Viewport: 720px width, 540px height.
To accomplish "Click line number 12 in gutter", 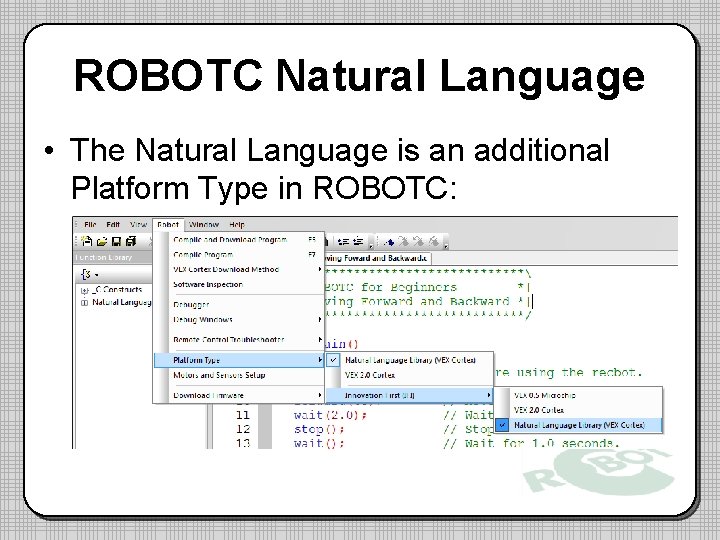I will click(242, 430).
